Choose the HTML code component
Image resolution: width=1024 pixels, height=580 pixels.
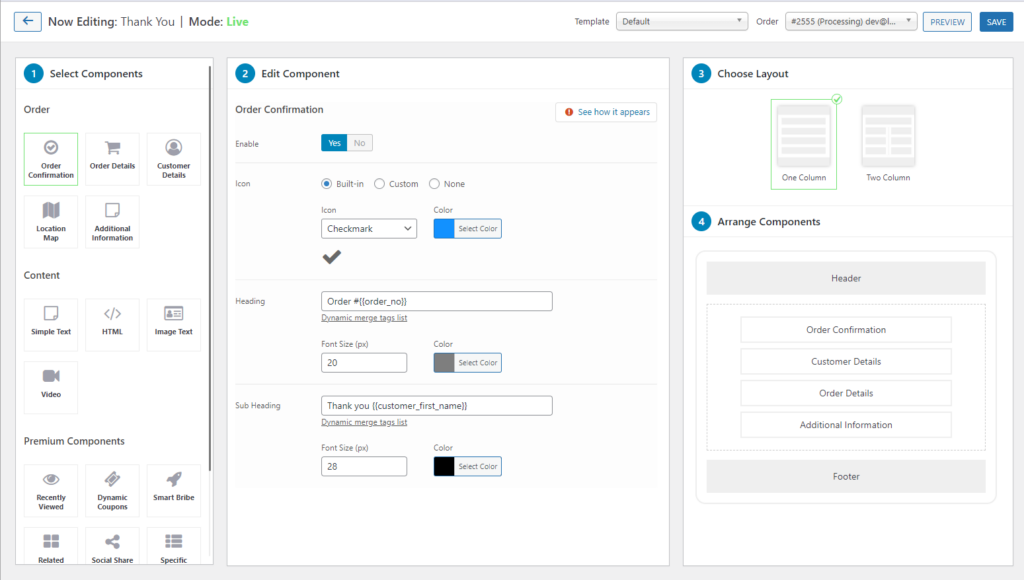pyautogui.click(x=112, y=325)
